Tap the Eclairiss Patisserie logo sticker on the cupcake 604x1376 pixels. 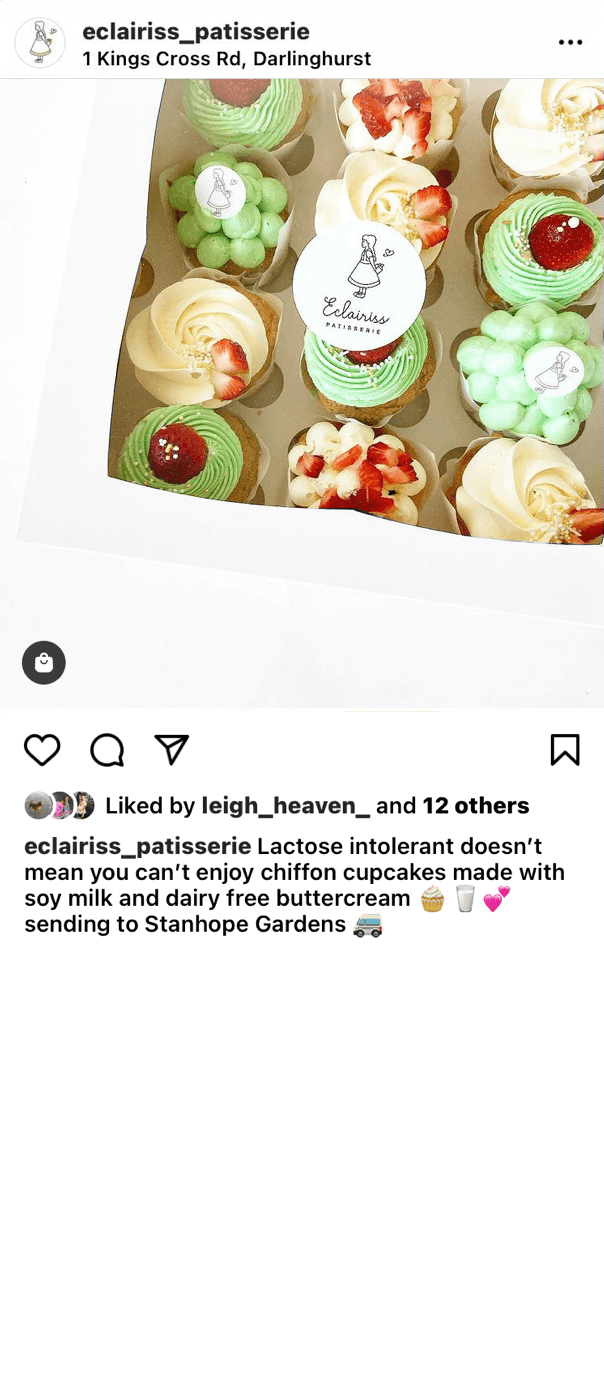[359, 285]
